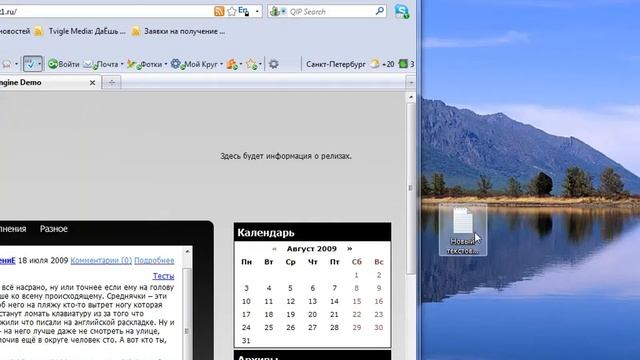Click the 18 июля 2009 post date
The height and width of the screenshot is (360, 640).
(x=43, y=260)
